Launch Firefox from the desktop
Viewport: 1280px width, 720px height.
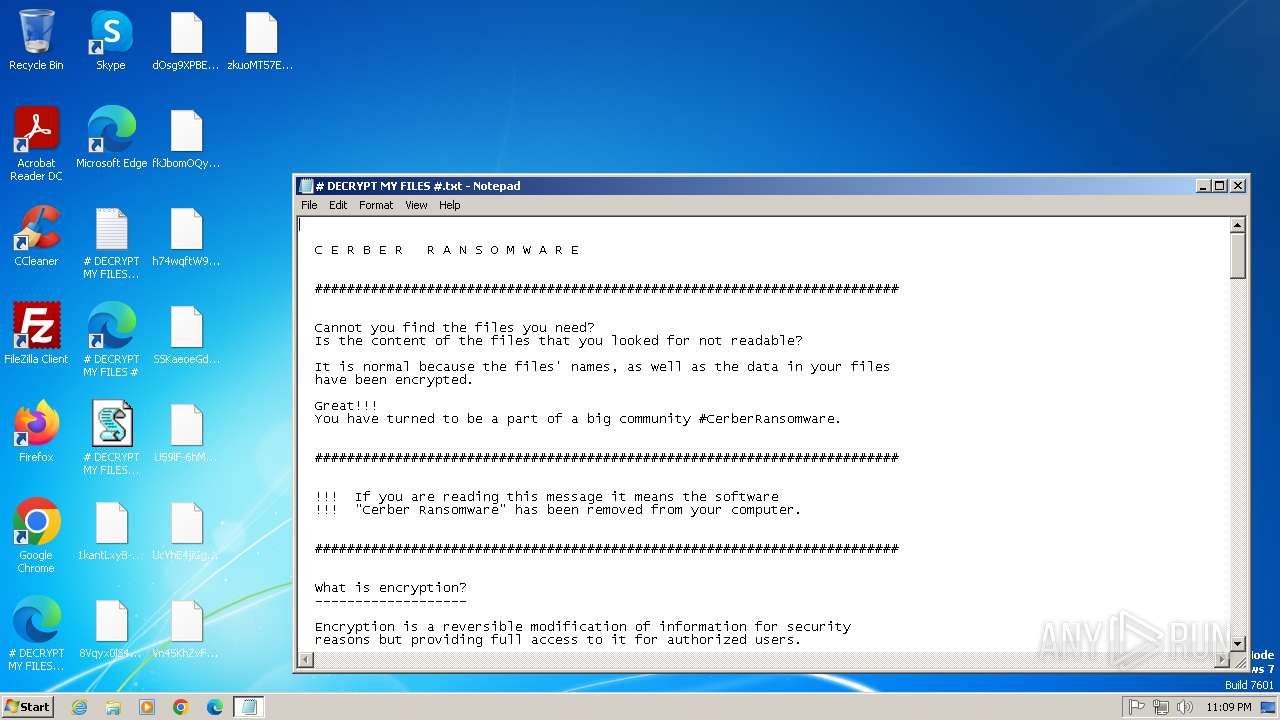click(36, 432)
